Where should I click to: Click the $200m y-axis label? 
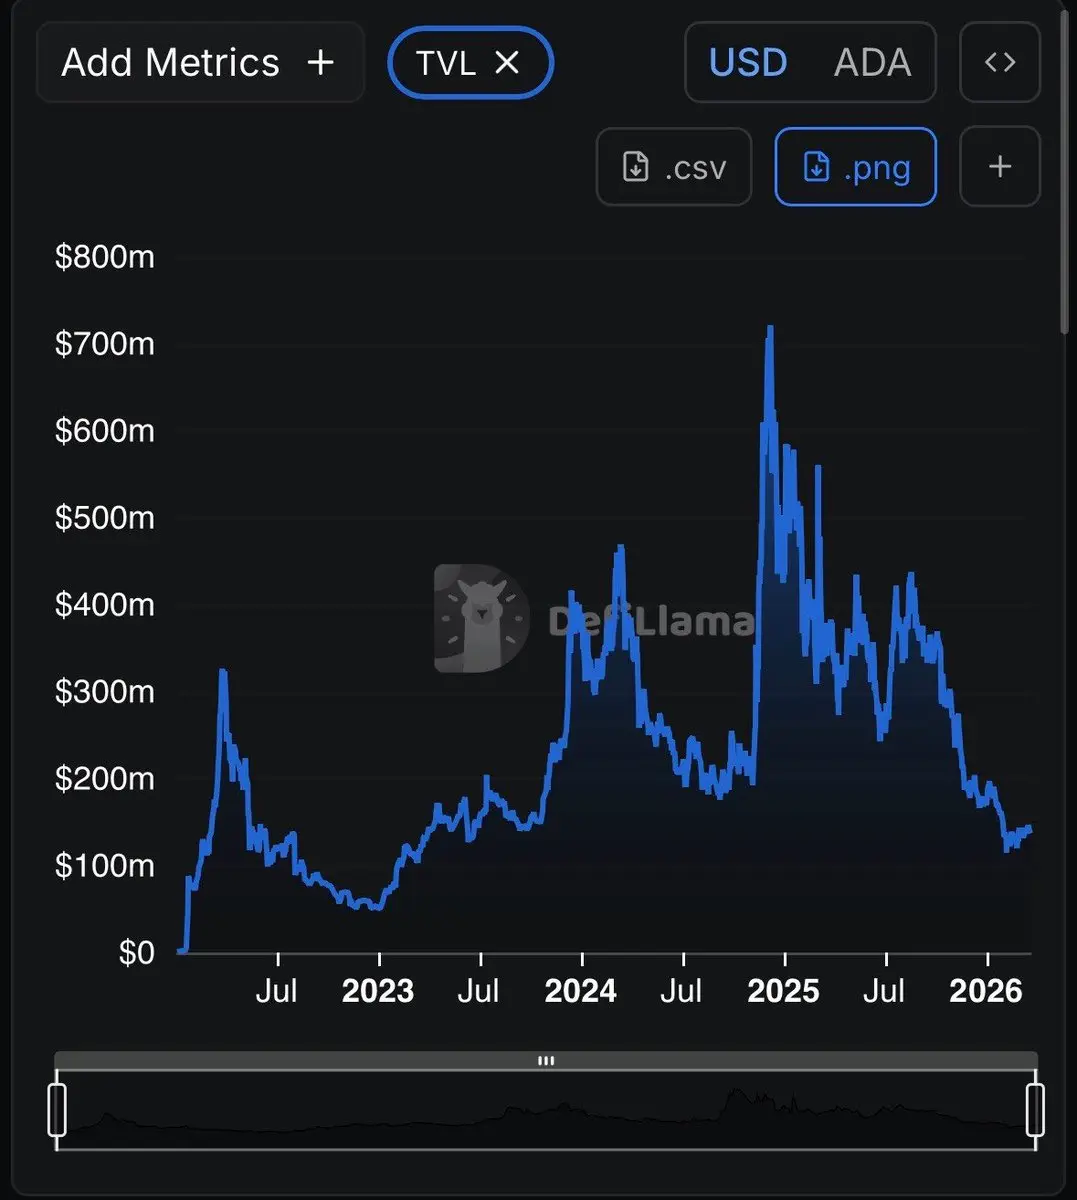point(105,779)
